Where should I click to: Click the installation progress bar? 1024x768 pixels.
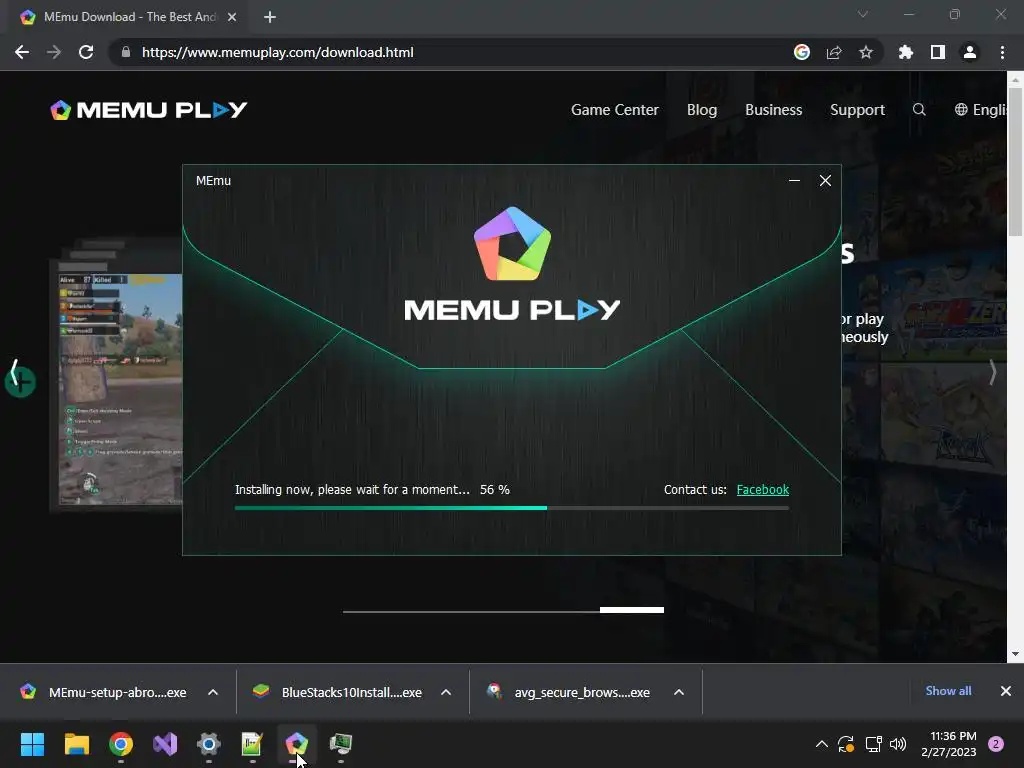(x=512, y=507)
